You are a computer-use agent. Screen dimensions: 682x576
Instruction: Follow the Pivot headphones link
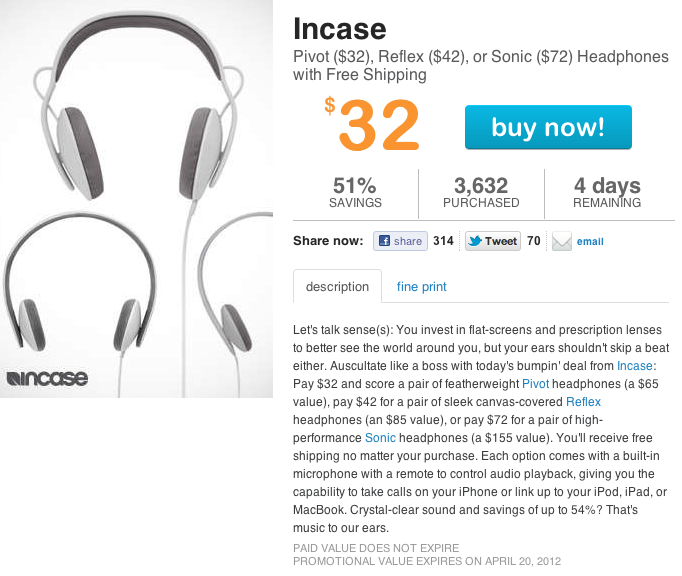pos(536,383)
